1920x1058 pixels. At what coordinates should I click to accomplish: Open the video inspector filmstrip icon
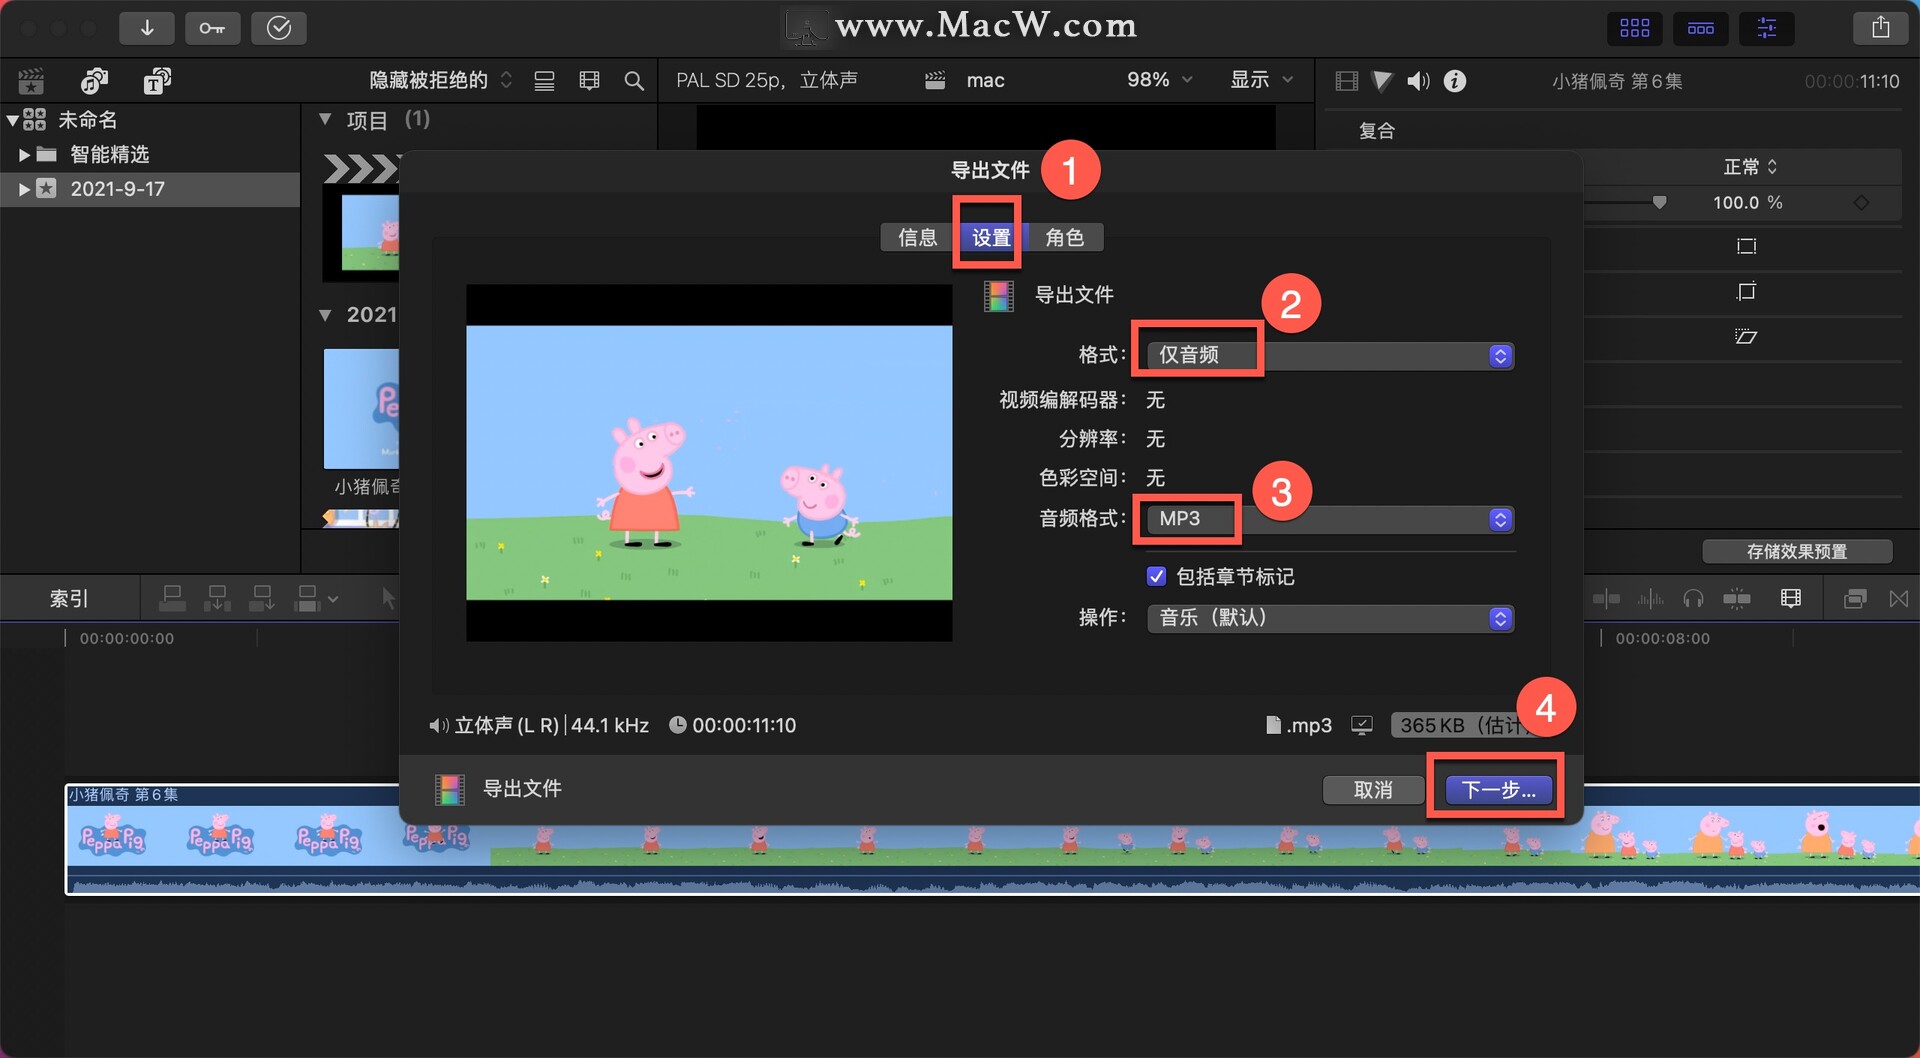(1347, 81)
